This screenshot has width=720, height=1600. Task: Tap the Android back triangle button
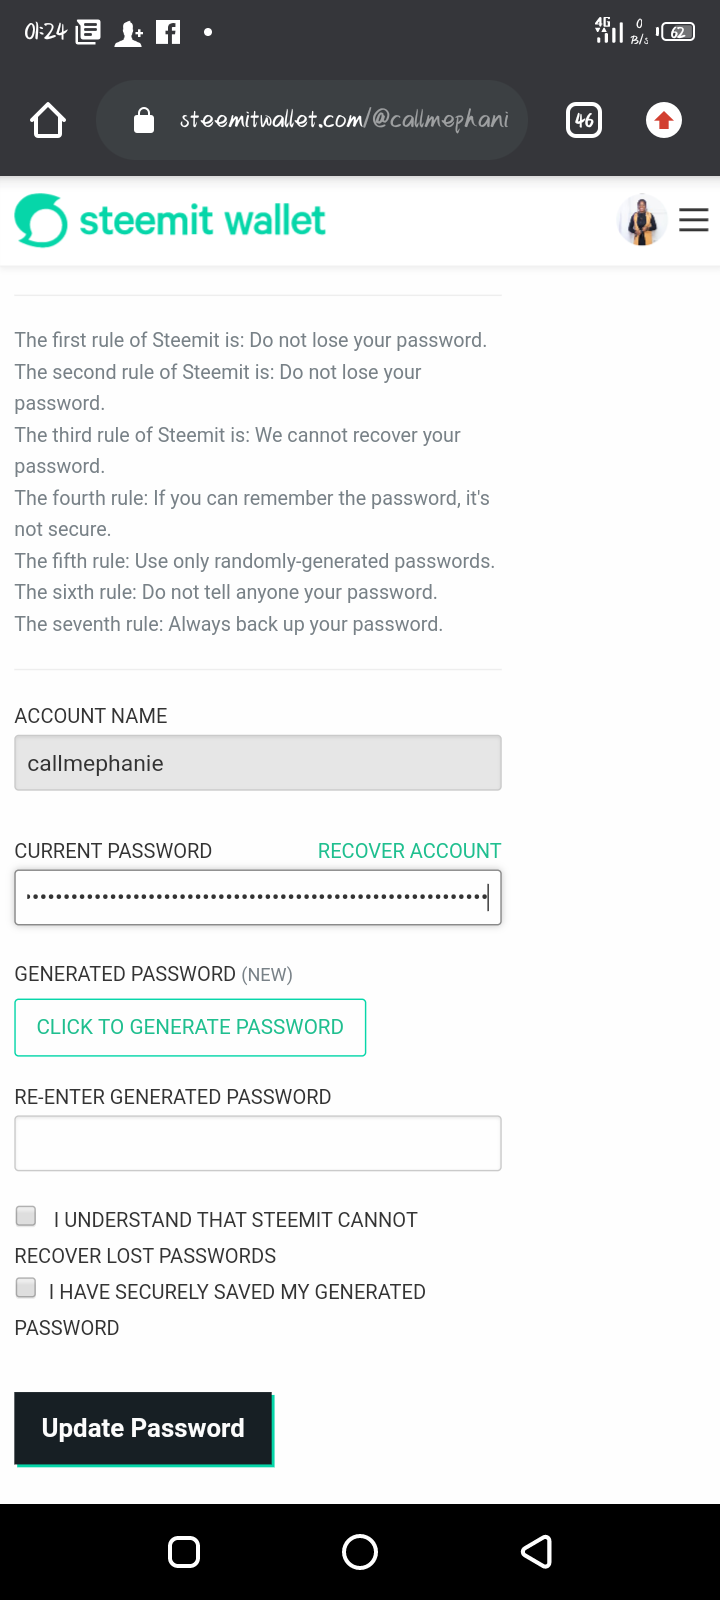tap(537, 1552)
